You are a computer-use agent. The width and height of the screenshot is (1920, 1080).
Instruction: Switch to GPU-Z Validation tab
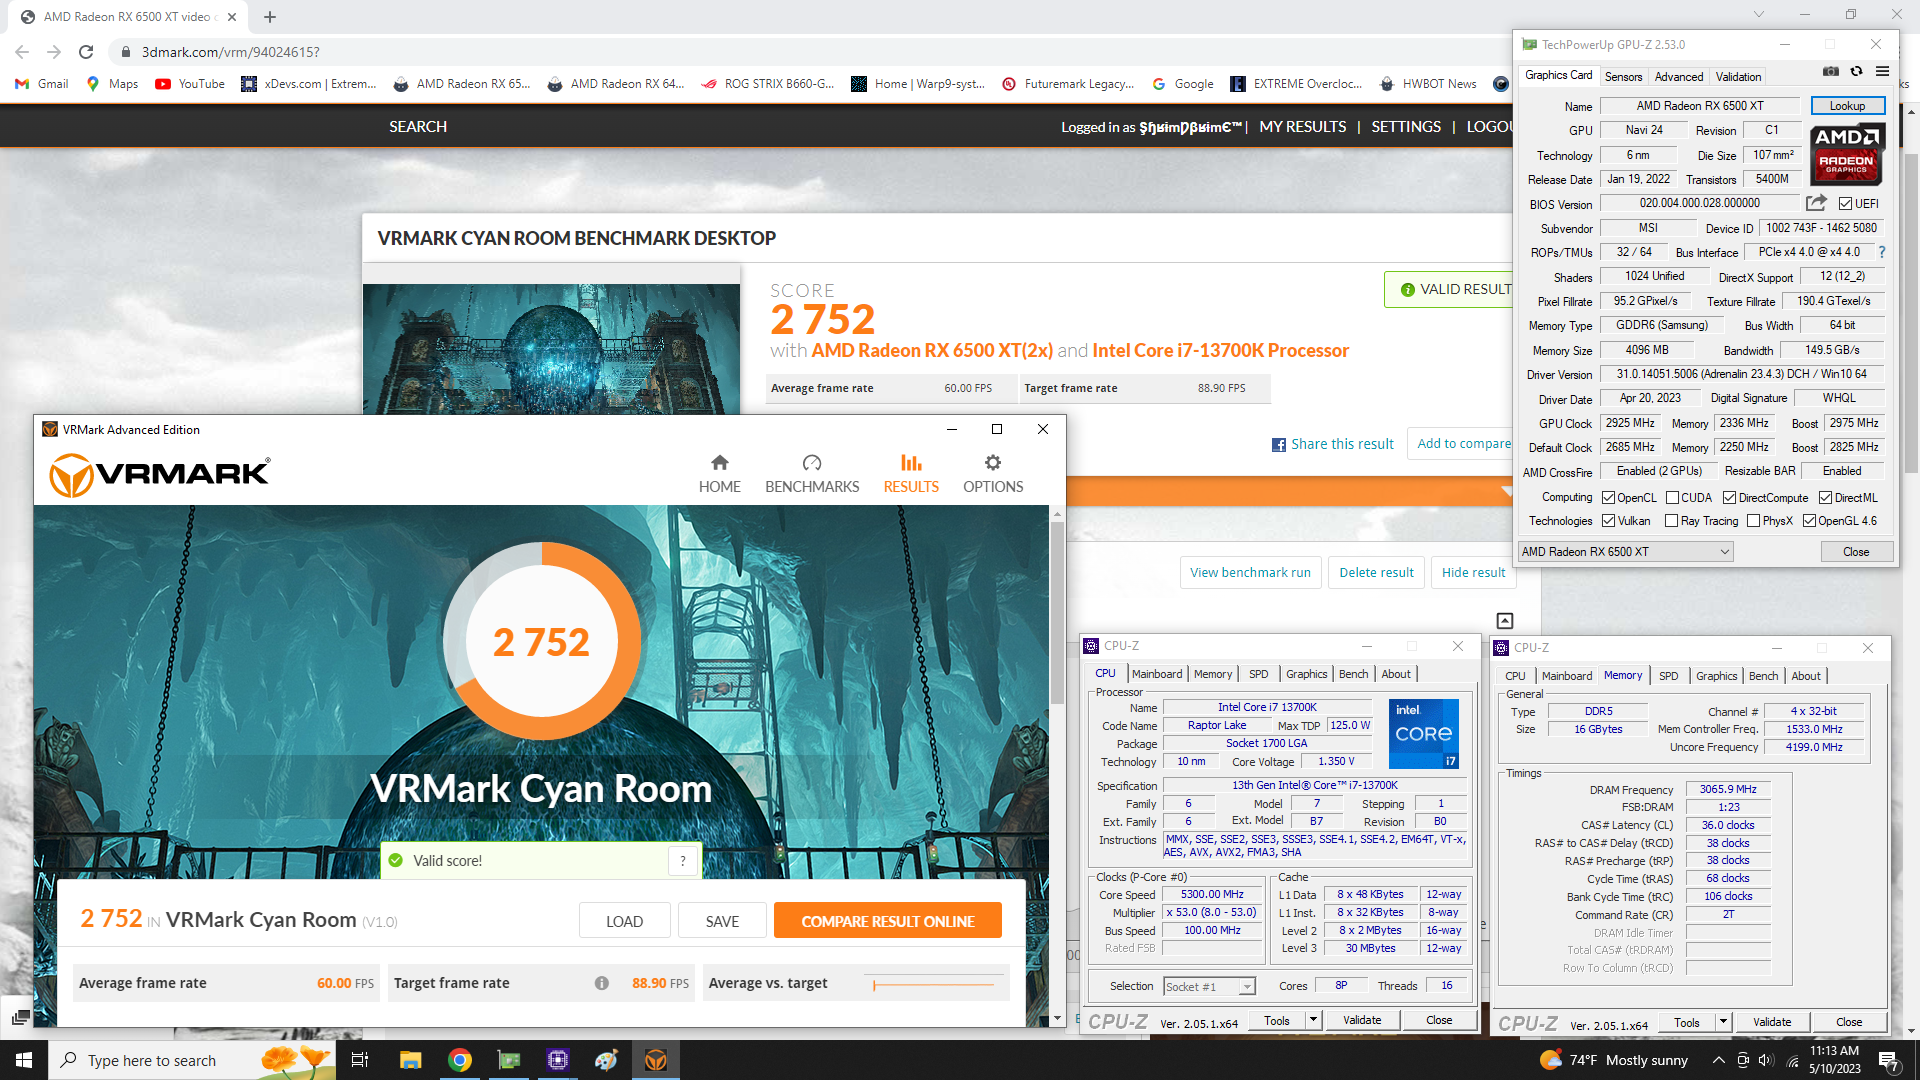click(x=1738, y=77)
